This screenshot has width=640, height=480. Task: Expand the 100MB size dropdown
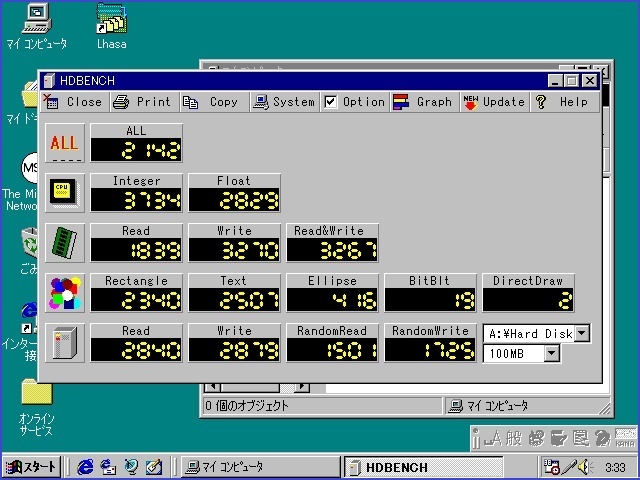[551, 353]
